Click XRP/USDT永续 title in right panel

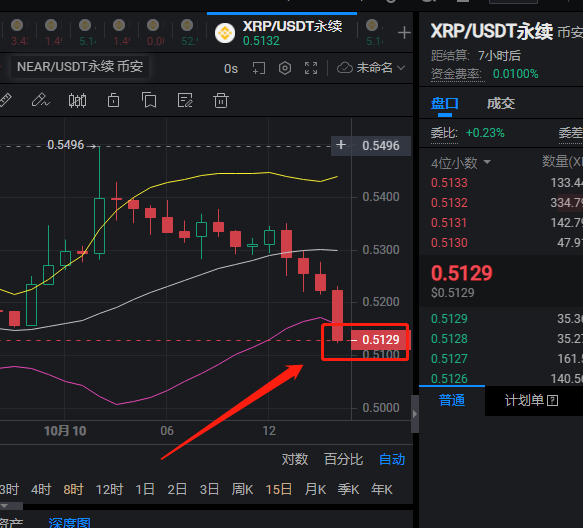pos(492,31)
